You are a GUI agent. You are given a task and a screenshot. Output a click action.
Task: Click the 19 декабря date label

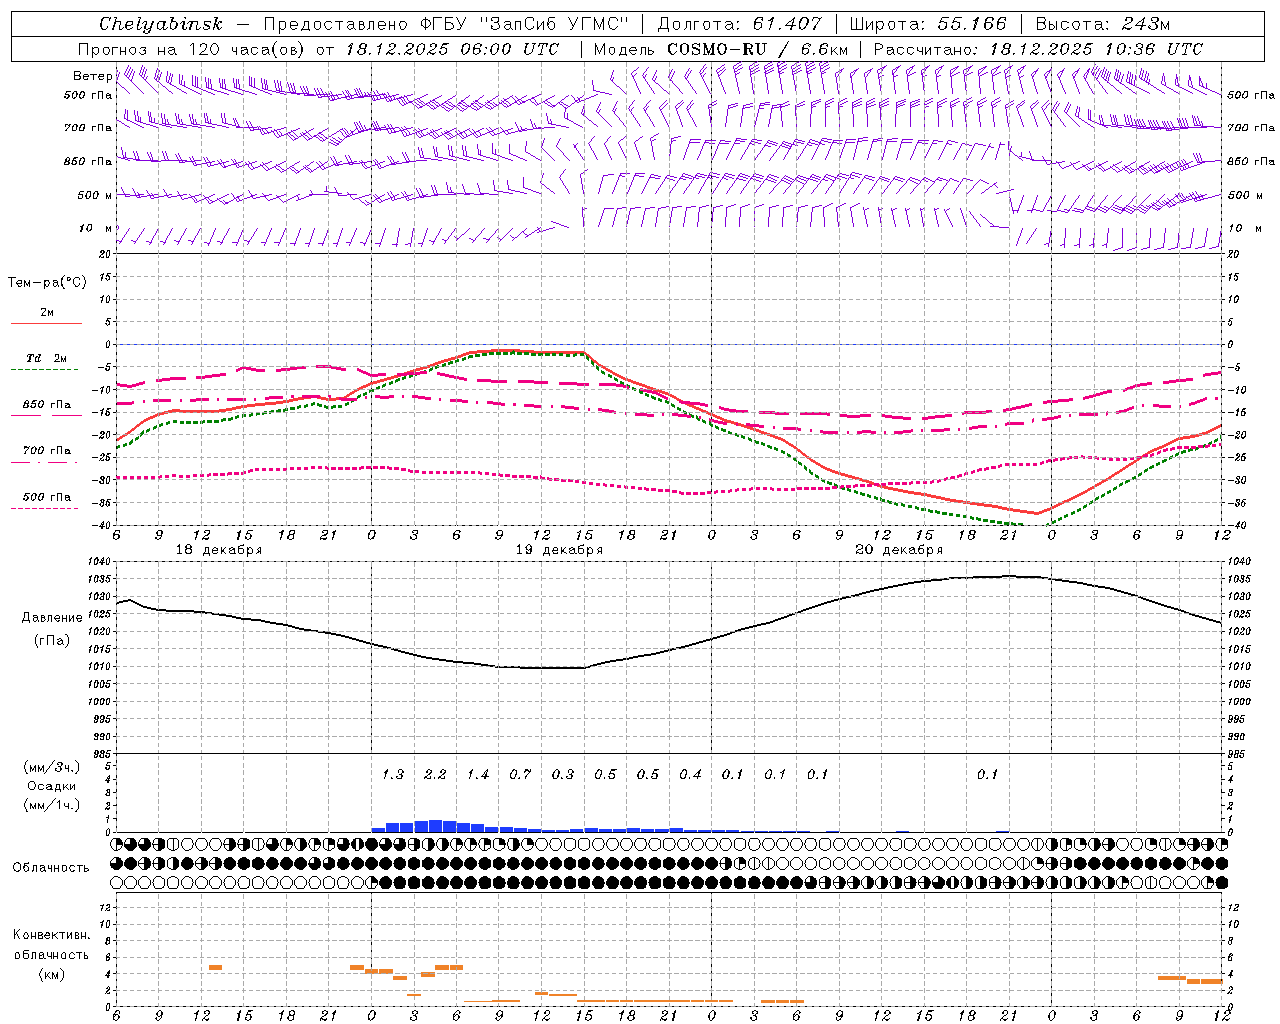(559, 550)
